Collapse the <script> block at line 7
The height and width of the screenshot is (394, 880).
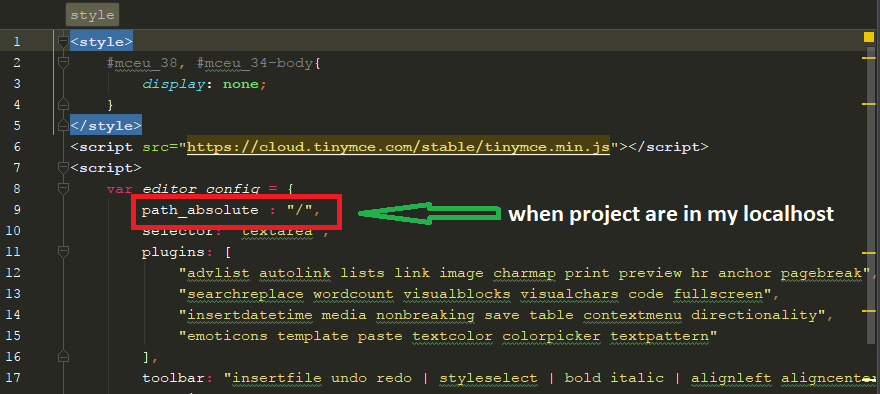point(63,168)
